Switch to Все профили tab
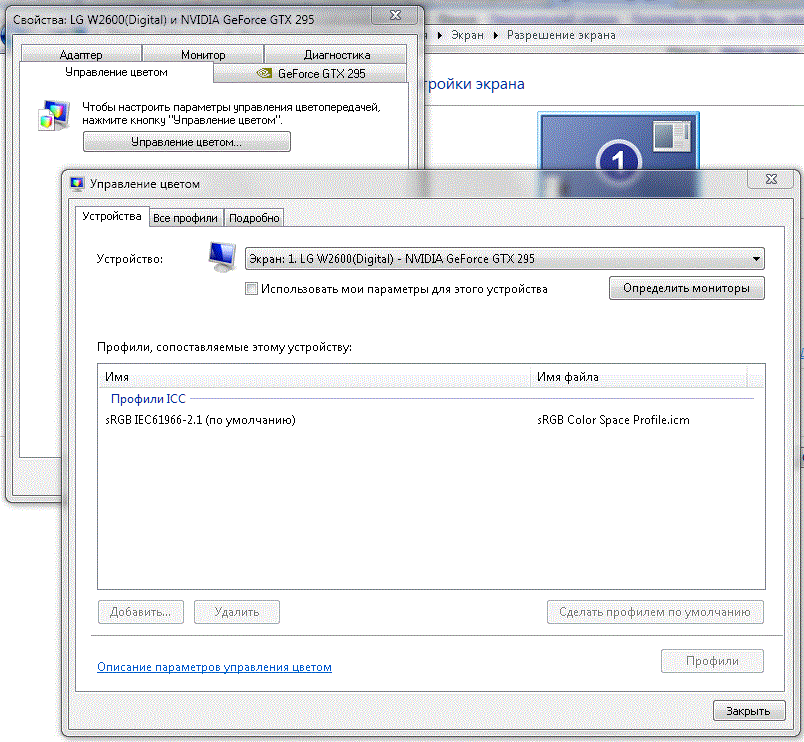804x742 pixels. (185, 218)
